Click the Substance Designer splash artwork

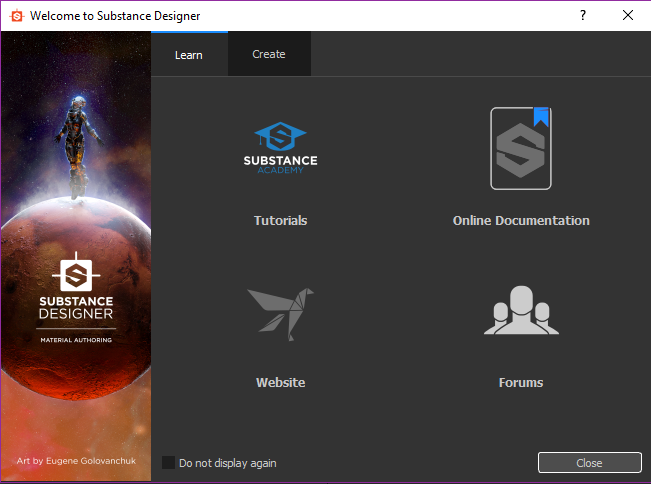point(76,256)
